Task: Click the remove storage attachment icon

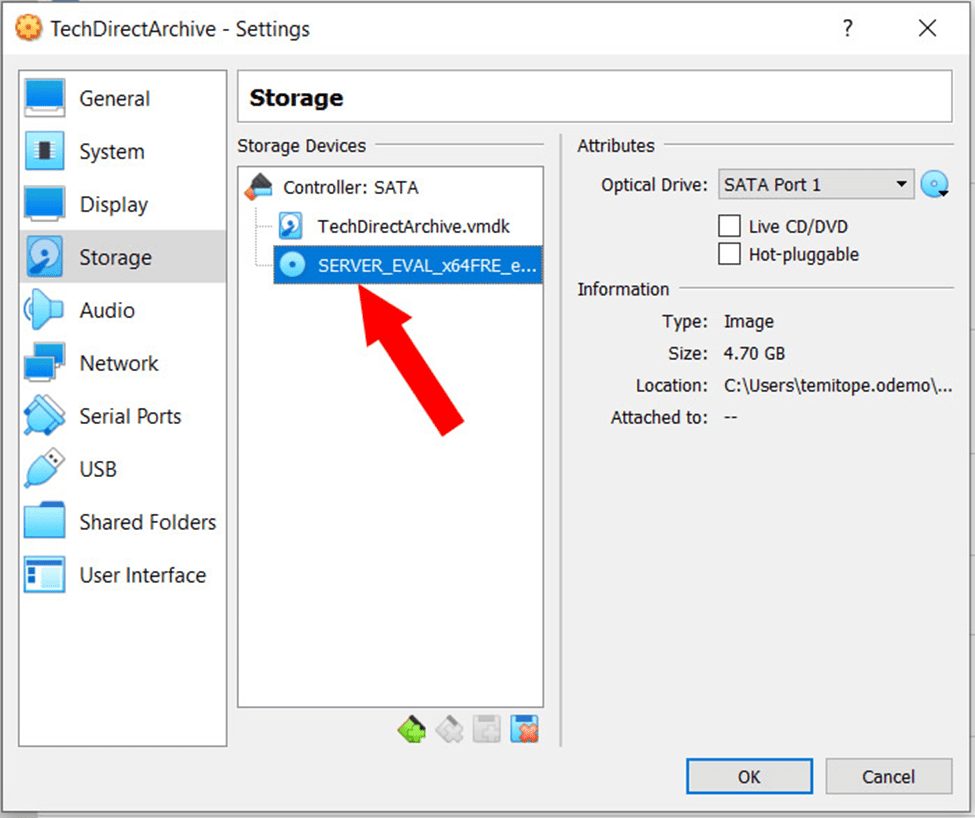Action: 524,729
